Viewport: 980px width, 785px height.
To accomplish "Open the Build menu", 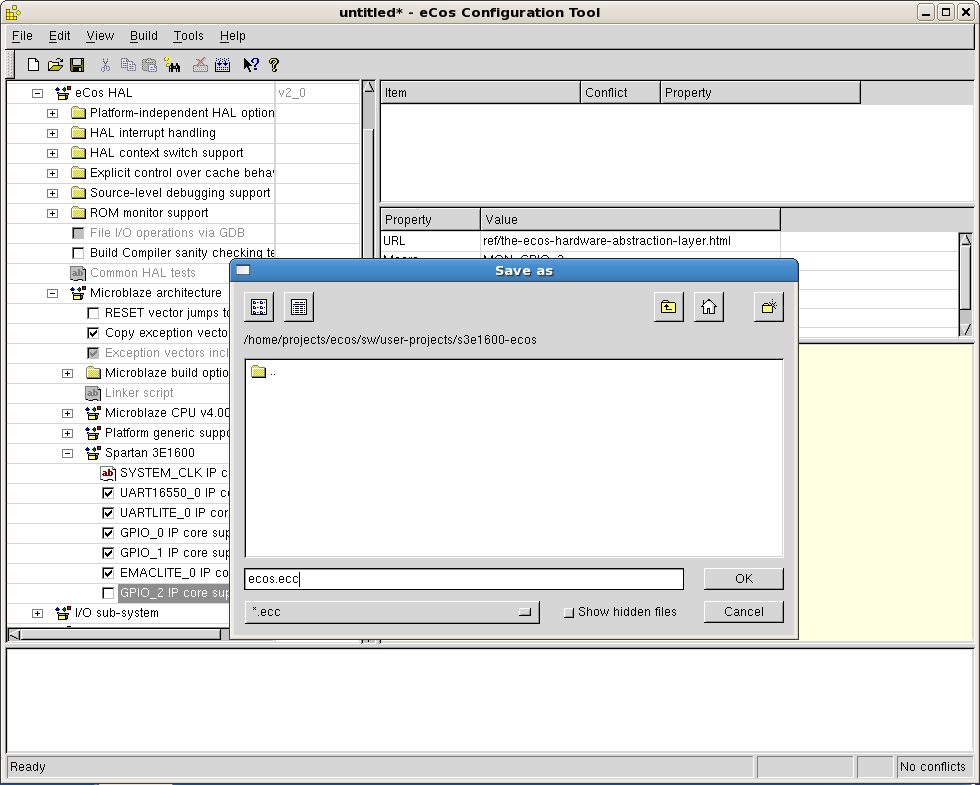I will tap(144, 36).
